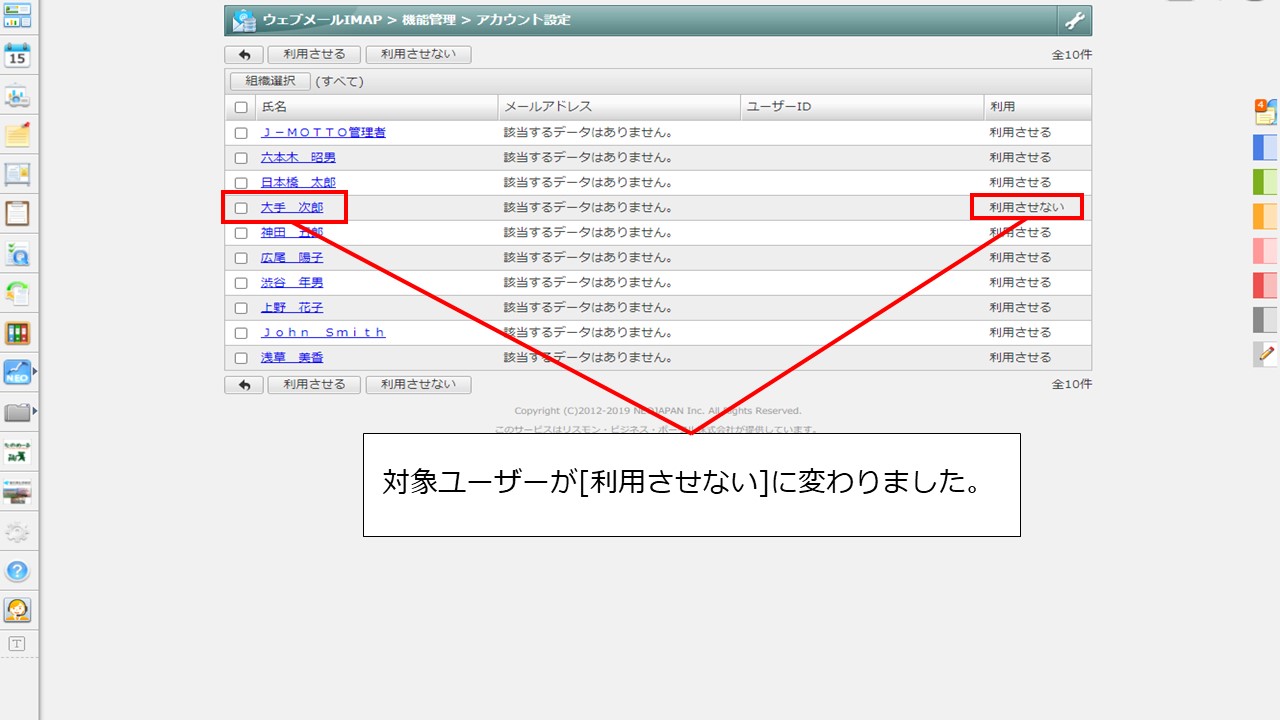
Task: Click the sticky notes icon with badge 4
Action: pos(1266,112)
